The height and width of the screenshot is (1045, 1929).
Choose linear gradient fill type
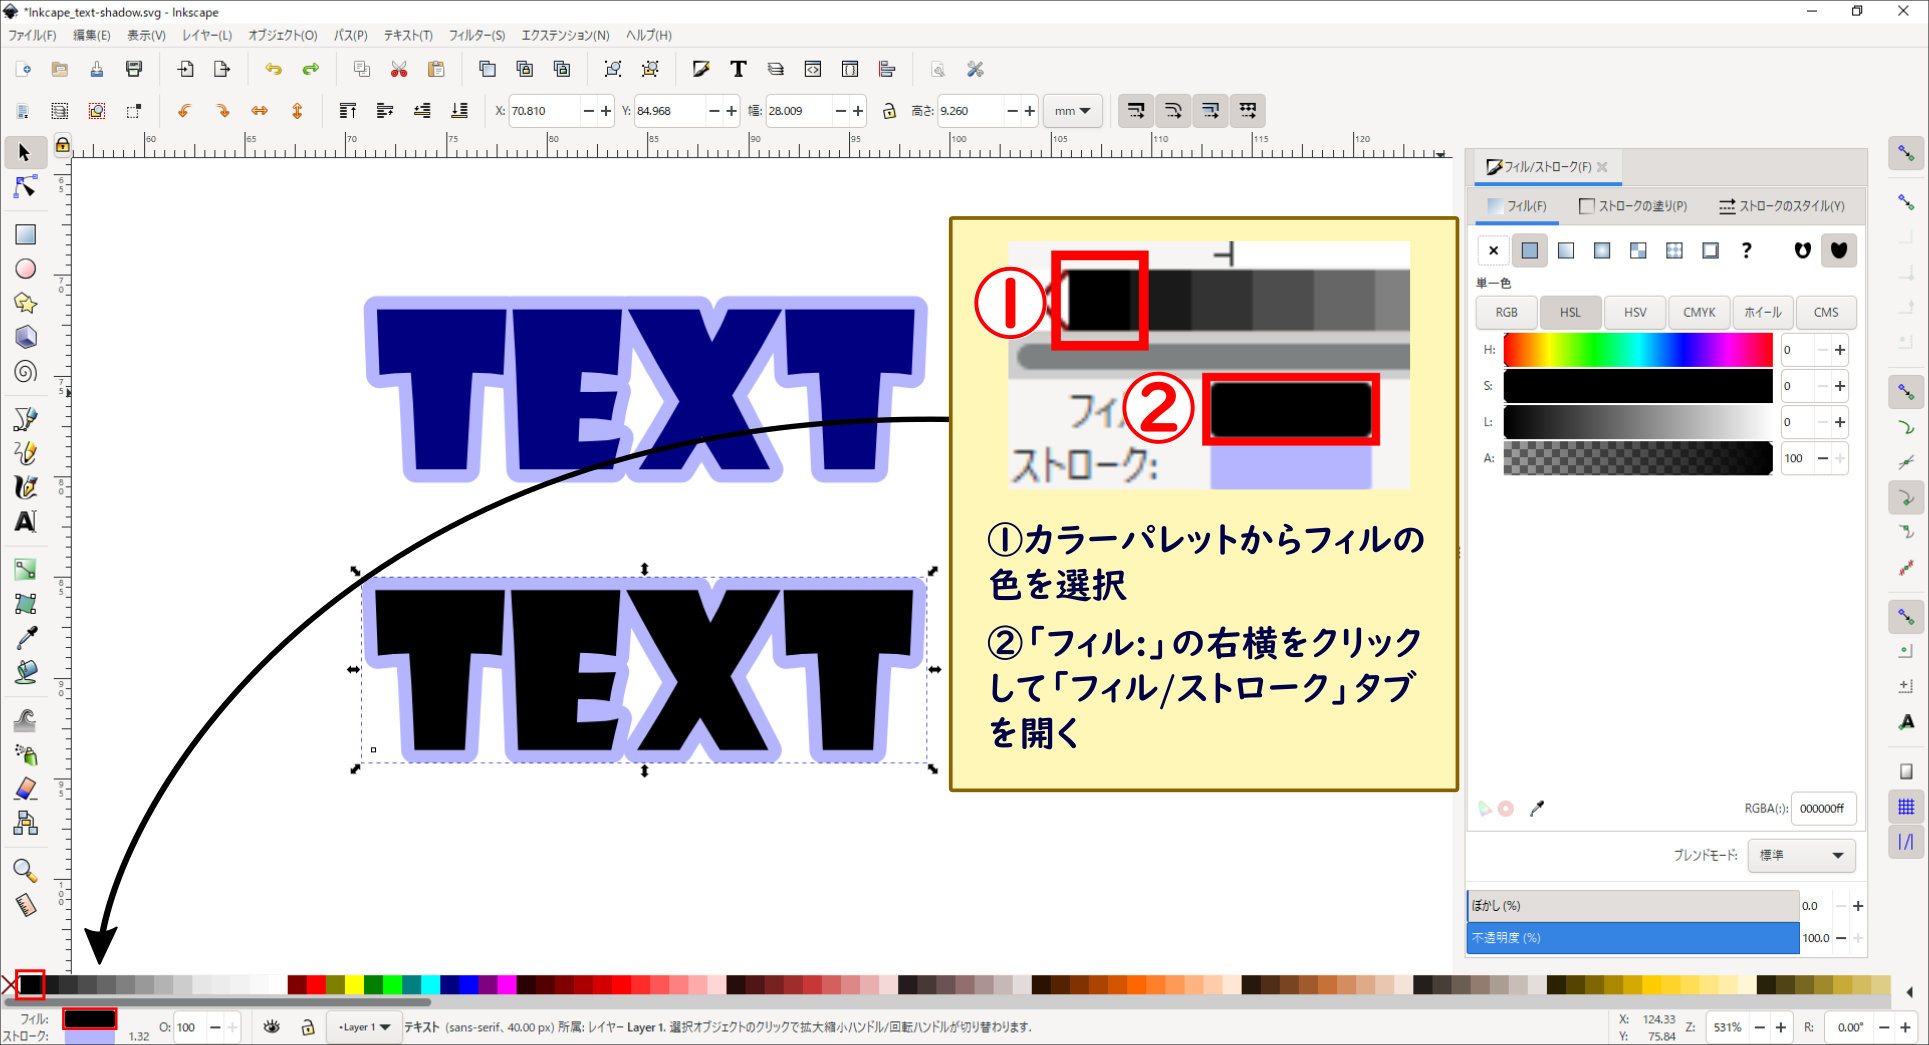[x=1565, y=250]
